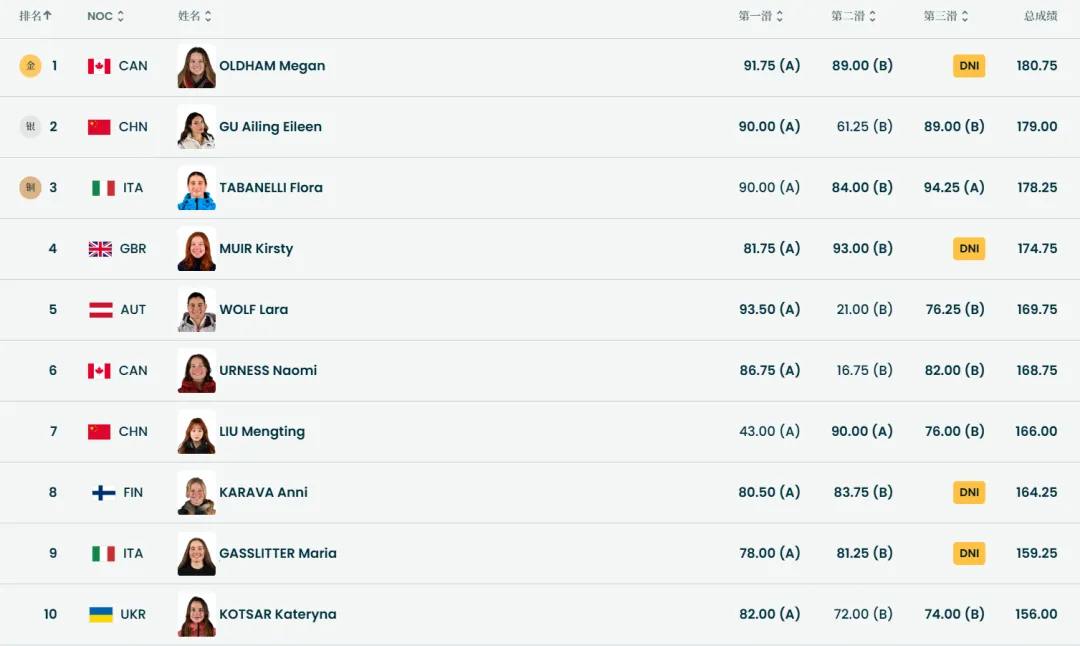Click the Great Britain flag icon
Screen dimensions: 1080x646
point(100,249)
